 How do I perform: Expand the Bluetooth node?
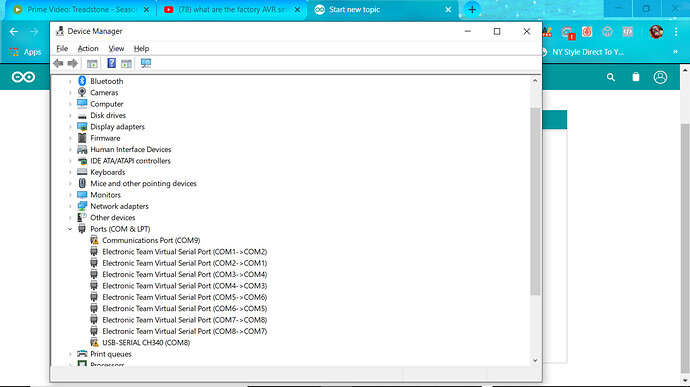pos(70,81)
